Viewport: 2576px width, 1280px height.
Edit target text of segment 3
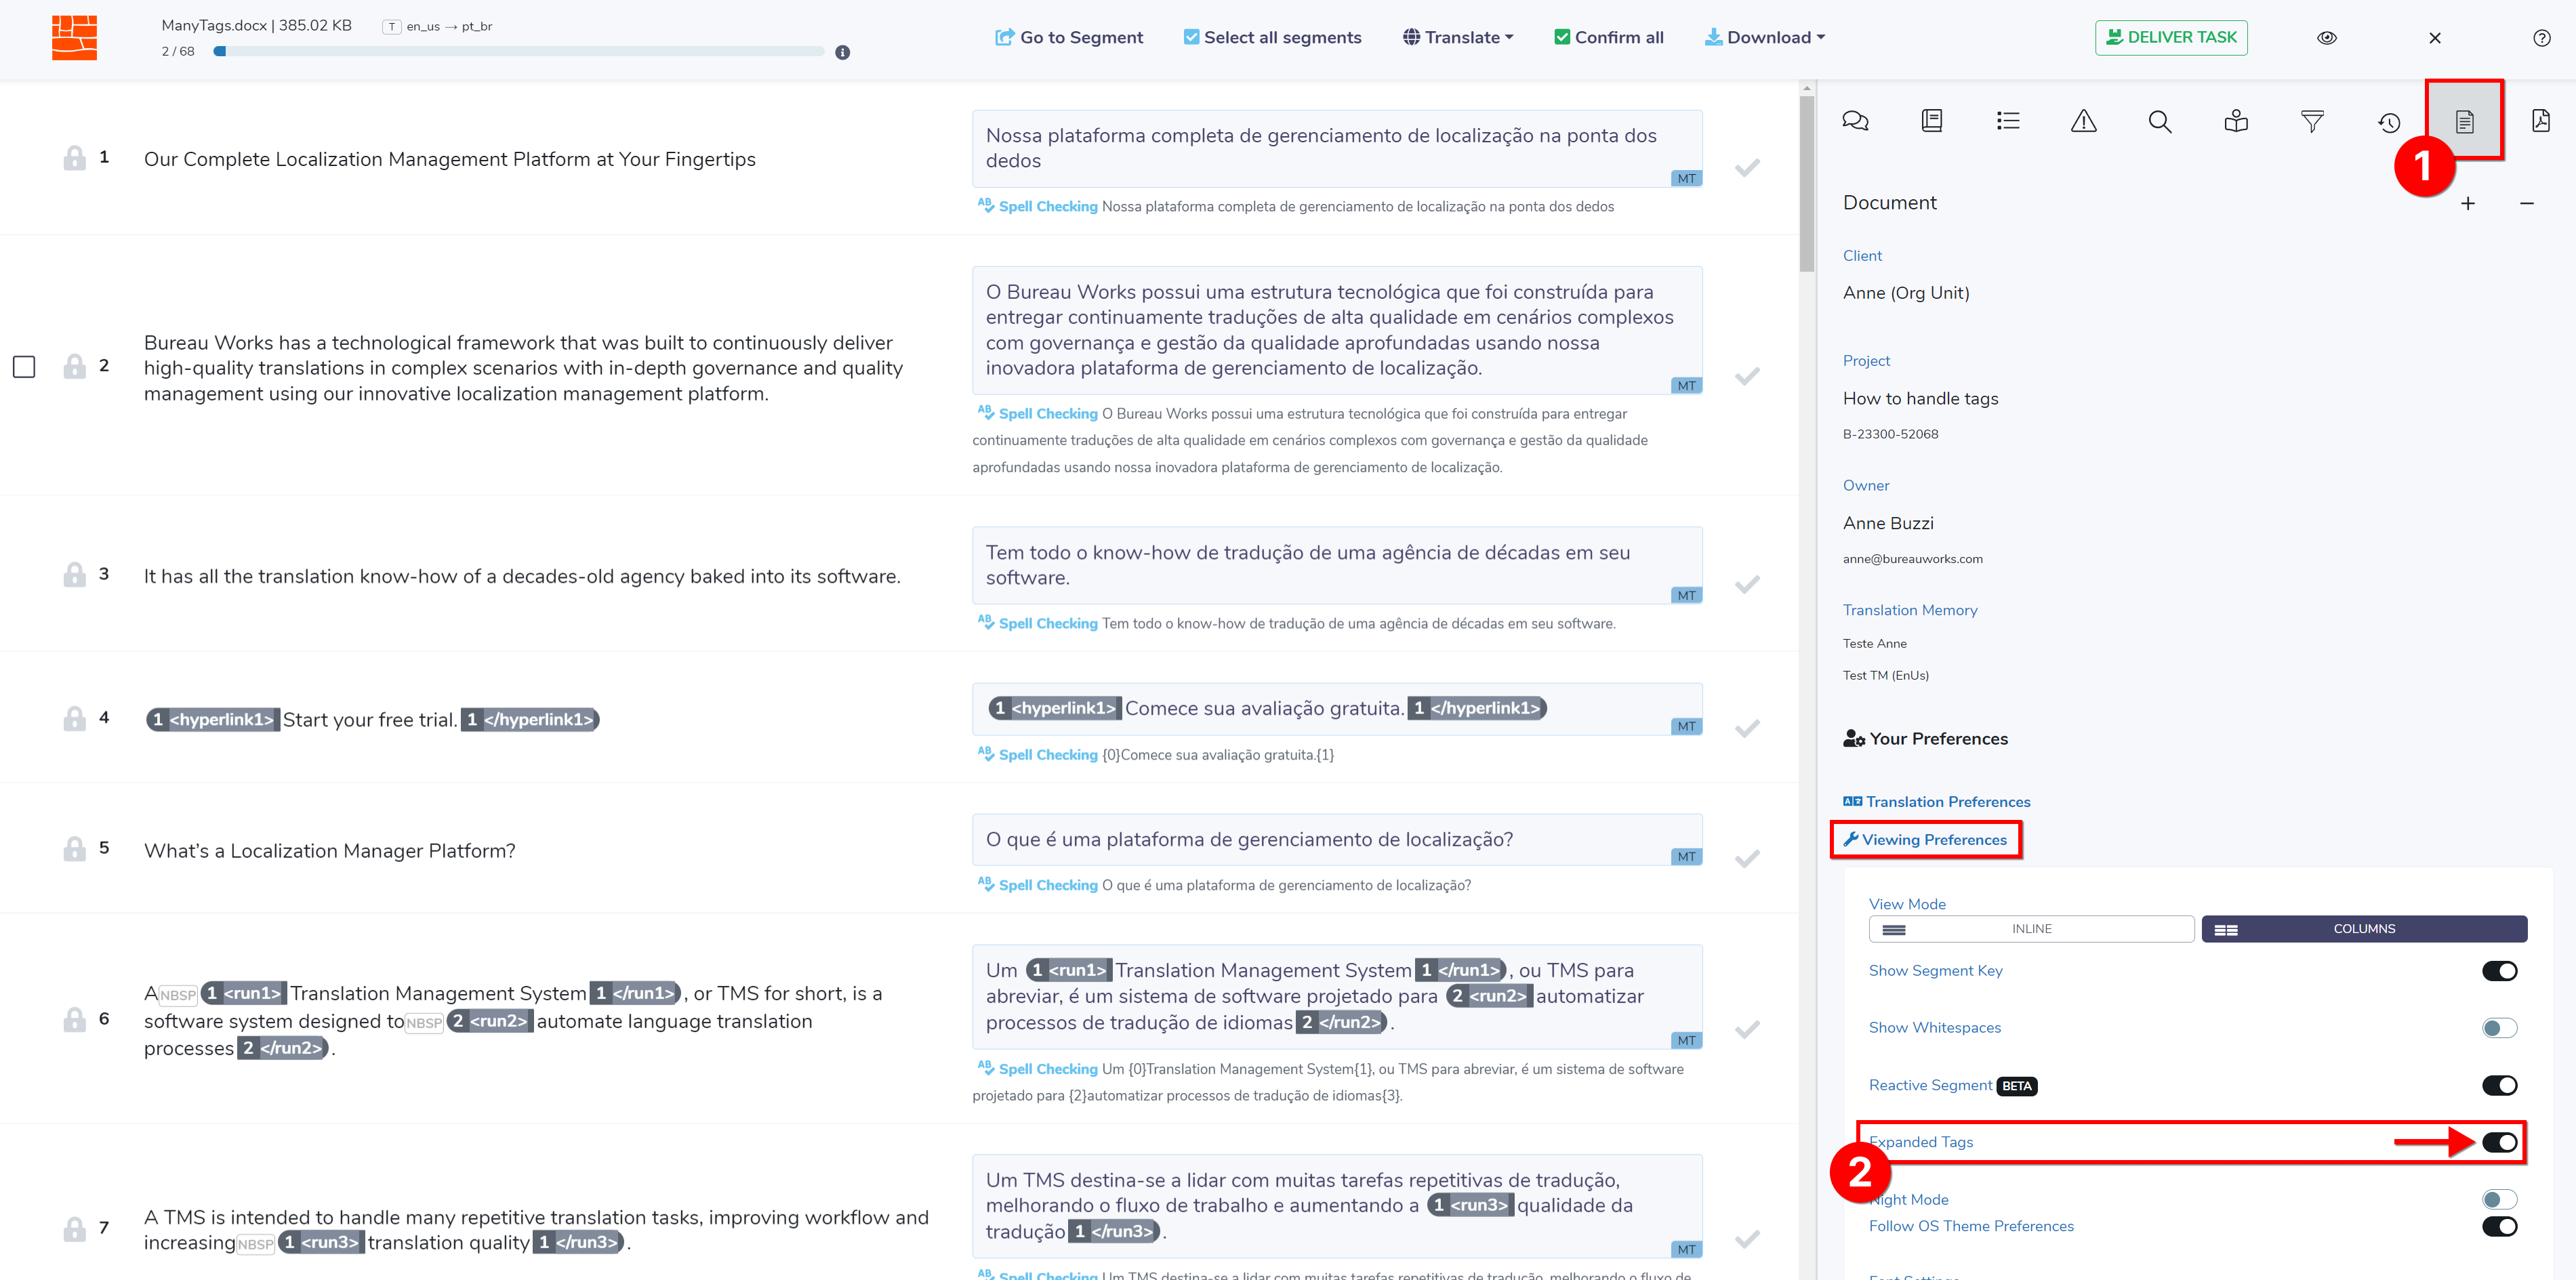click(x=1336, y=565)
